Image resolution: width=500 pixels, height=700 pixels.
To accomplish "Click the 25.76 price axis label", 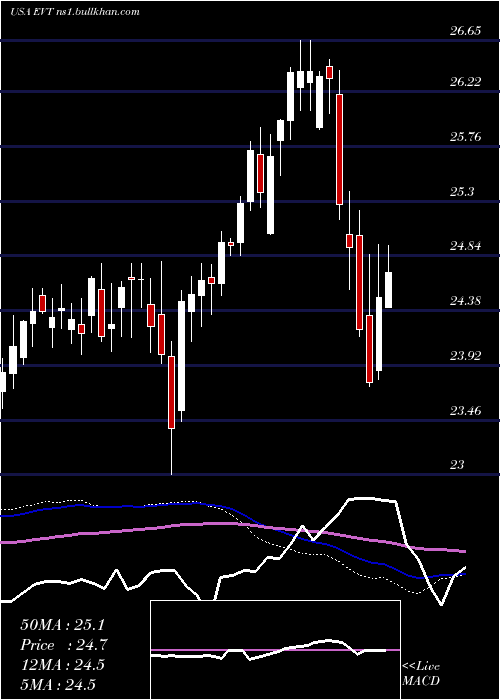I will tap(466, 137).
